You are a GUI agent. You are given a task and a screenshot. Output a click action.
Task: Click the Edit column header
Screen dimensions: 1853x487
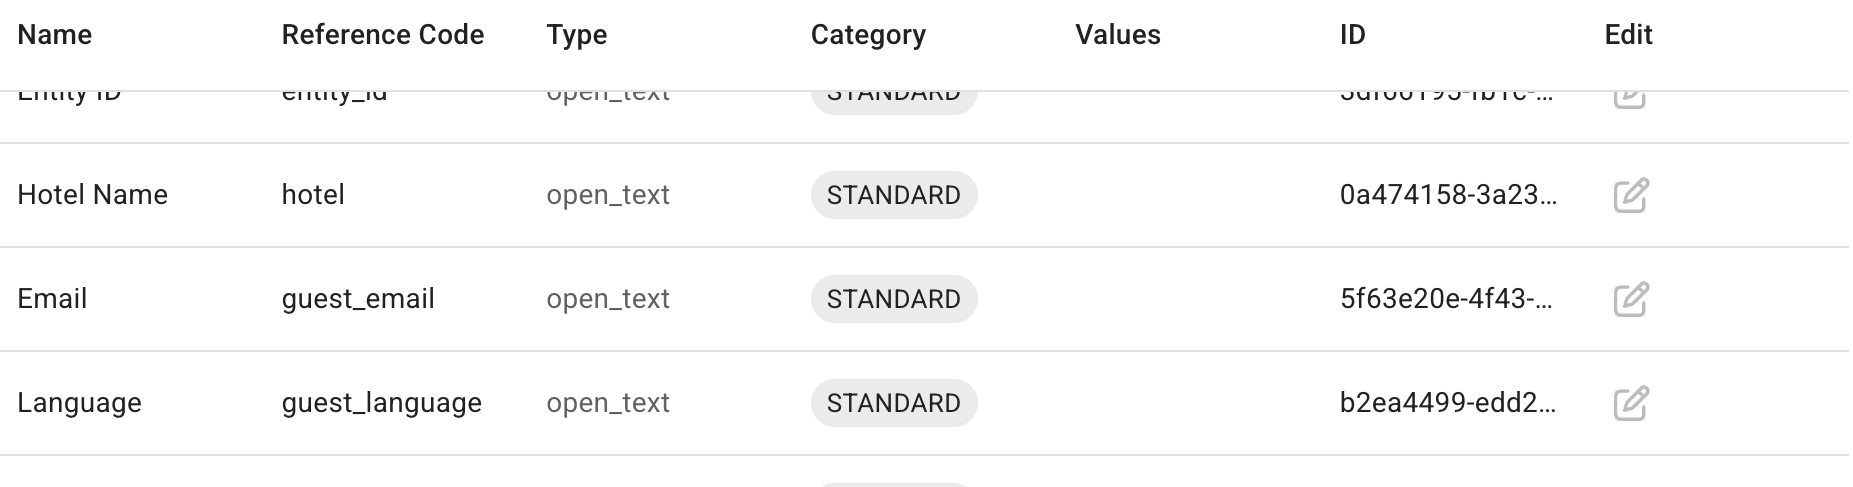click(1628, 35)
